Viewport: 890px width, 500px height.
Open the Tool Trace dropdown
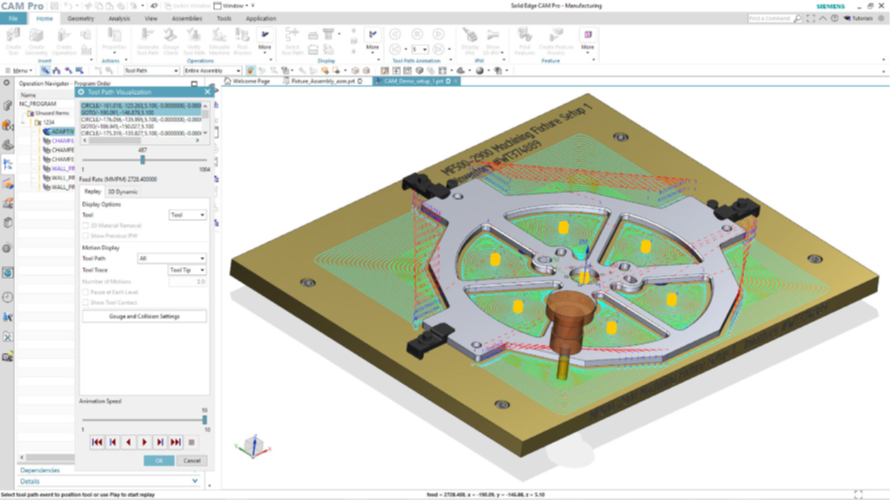click(x=187, y=270)
